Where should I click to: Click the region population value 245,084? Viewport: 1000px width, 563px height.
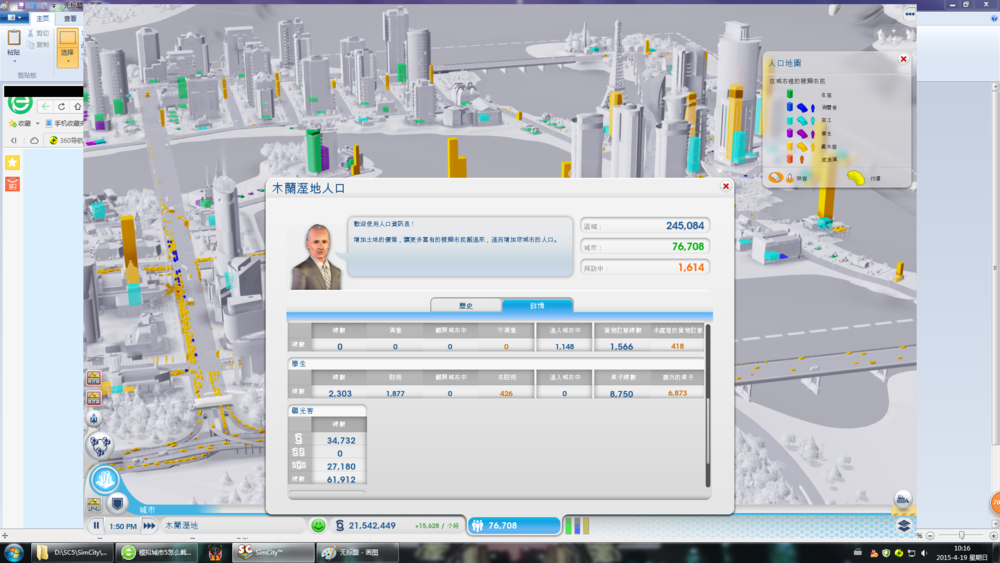[x=685, y=226]
